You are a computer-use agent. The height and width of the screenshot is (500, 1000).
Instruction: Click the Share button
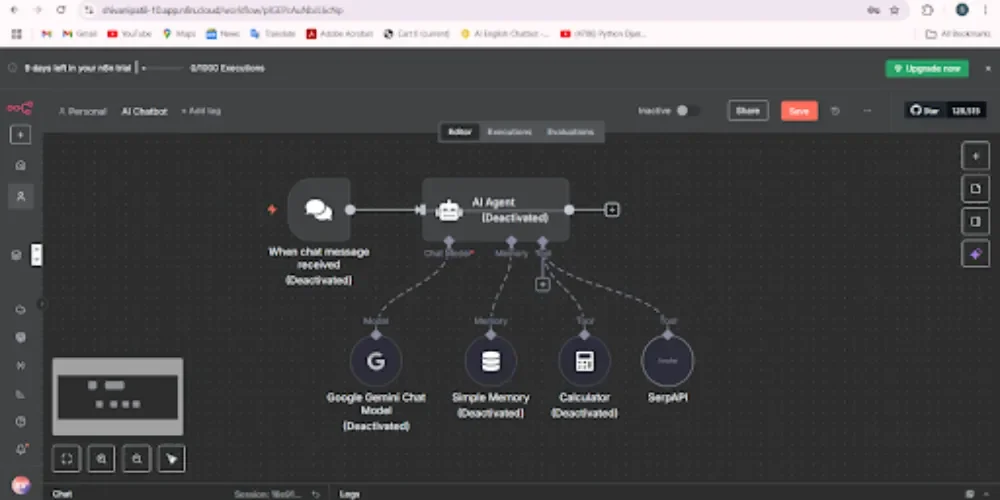pos(748,111)
